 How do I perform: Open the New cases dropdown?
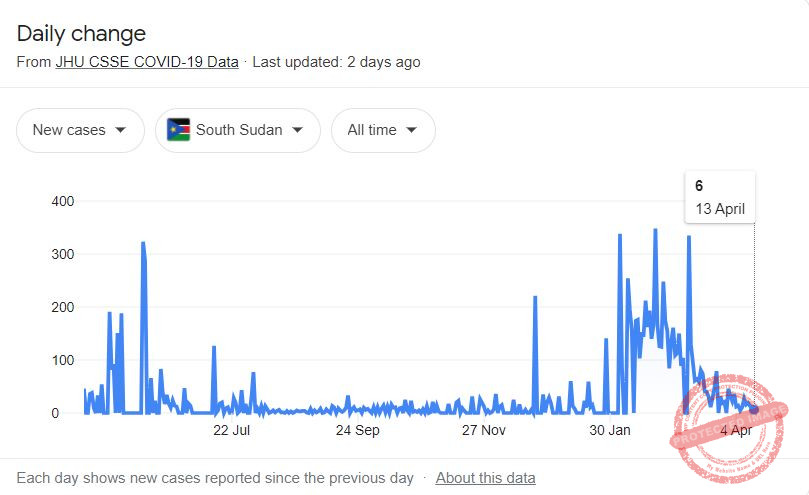pyautogui.click(x=80, y=130)
